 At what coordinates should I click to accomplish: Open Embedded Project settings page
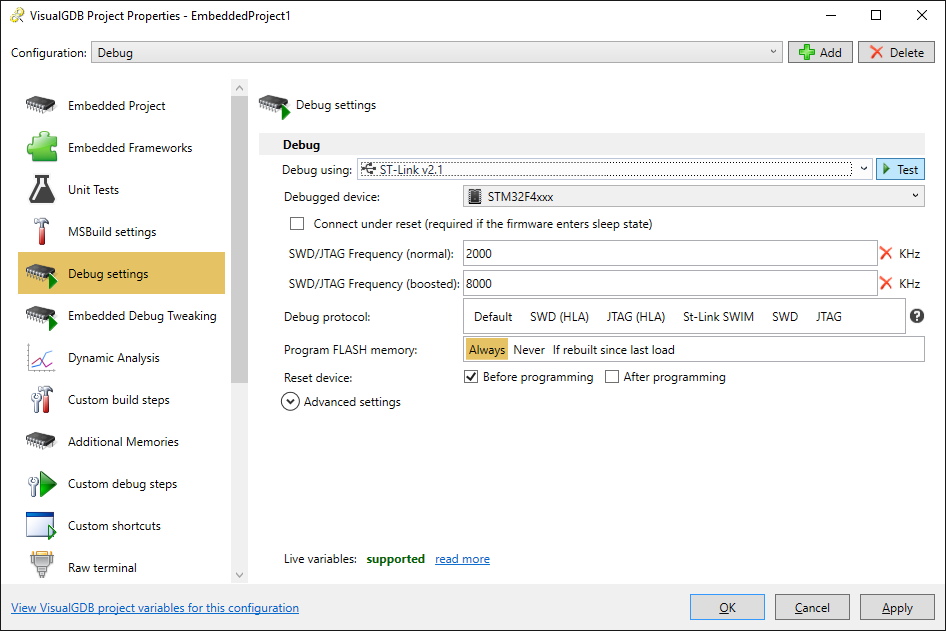pos(121,106)
